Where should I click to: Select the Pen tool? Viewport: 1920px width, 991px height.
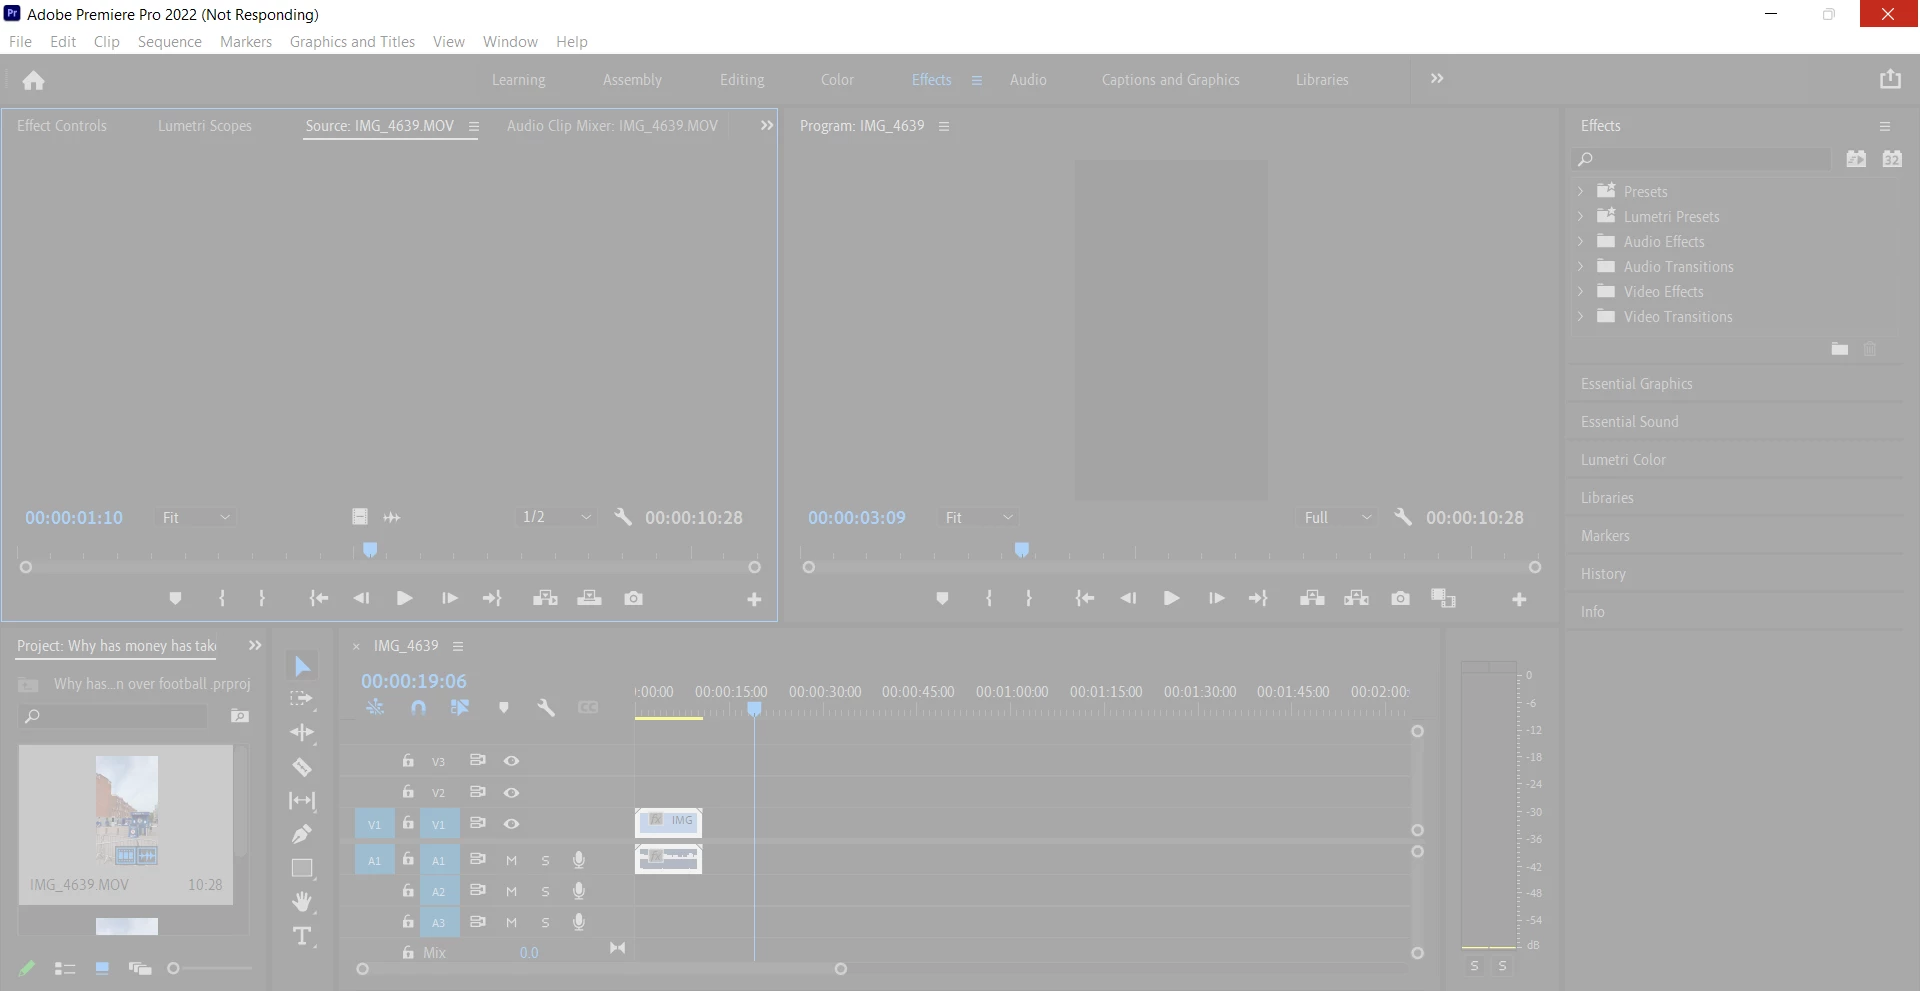(302, 834)
